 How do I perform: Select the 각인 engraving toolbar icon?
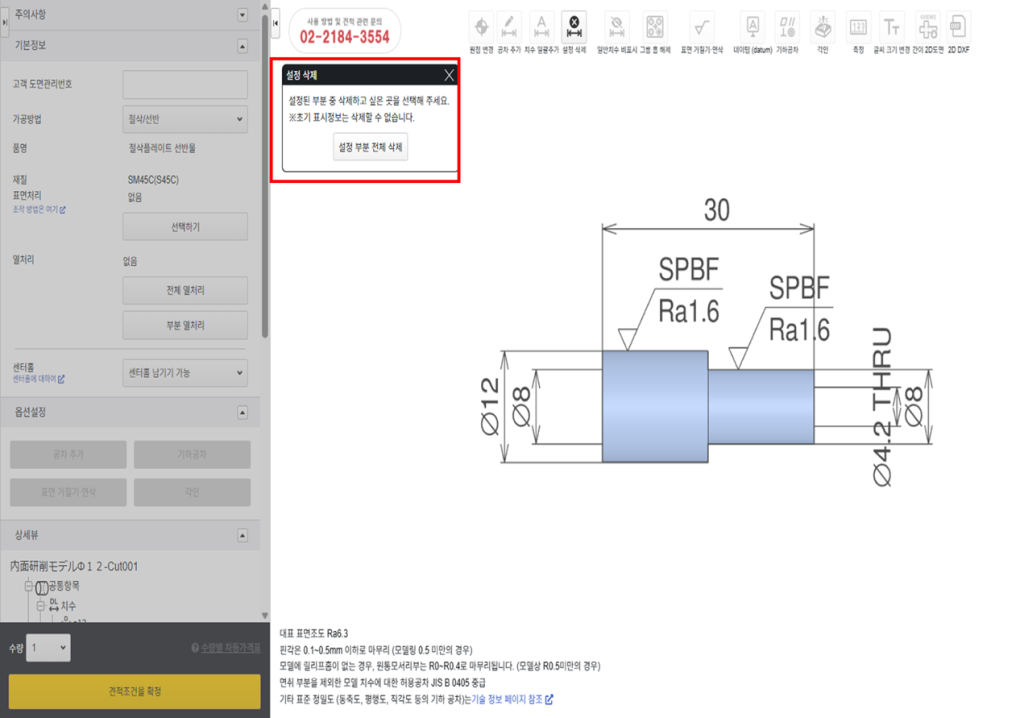(823, 27)
